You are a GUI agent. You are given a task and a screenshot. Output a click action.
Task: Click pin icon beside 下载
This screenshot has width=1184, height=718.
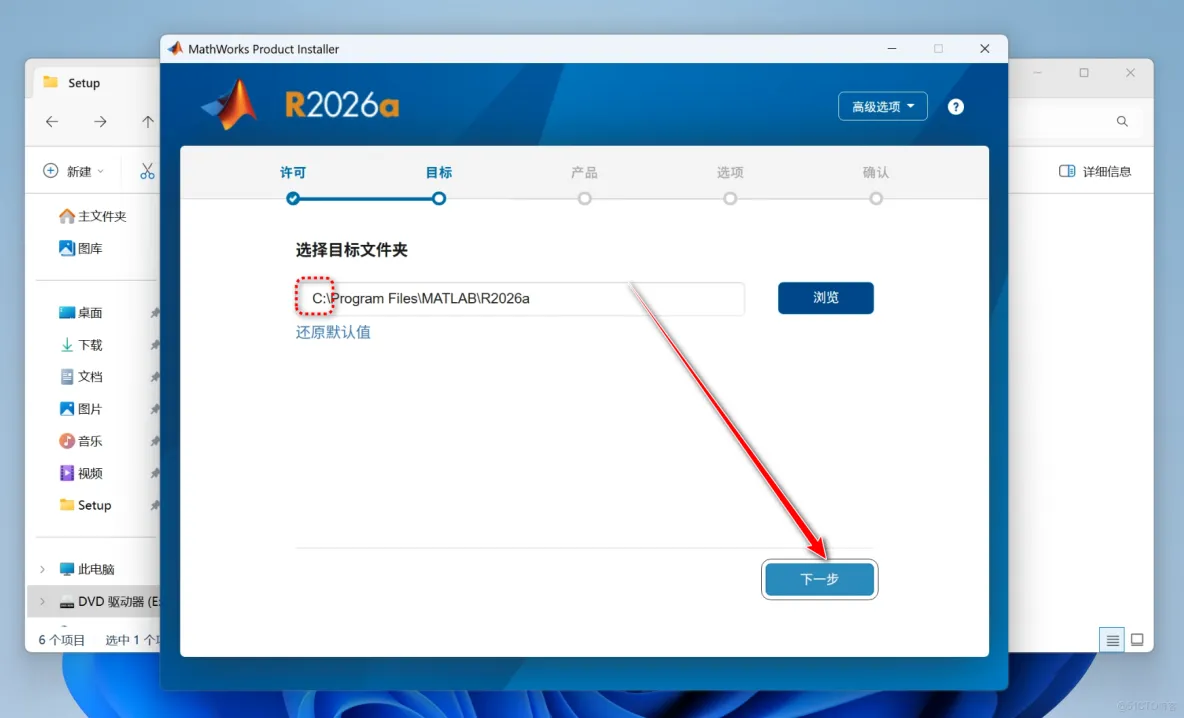(154, 345)
